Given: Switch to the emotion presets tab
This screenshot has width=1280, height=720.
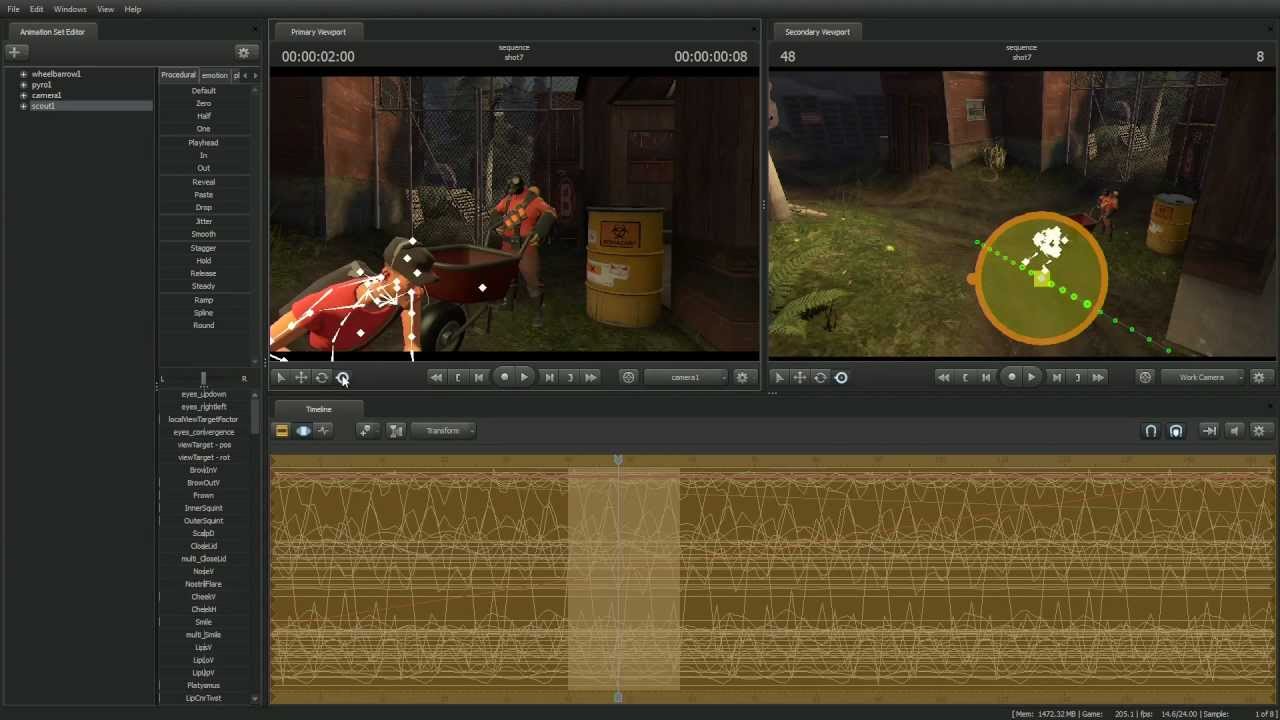Looking at the screenshot, I should [214, 75].
